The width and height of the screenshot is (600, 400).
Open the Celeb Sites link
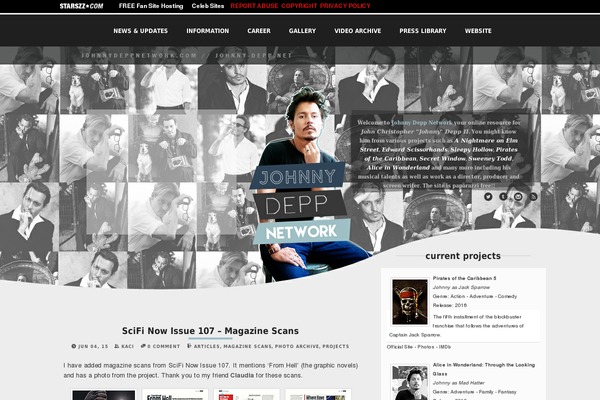click(x=208, y=6)
